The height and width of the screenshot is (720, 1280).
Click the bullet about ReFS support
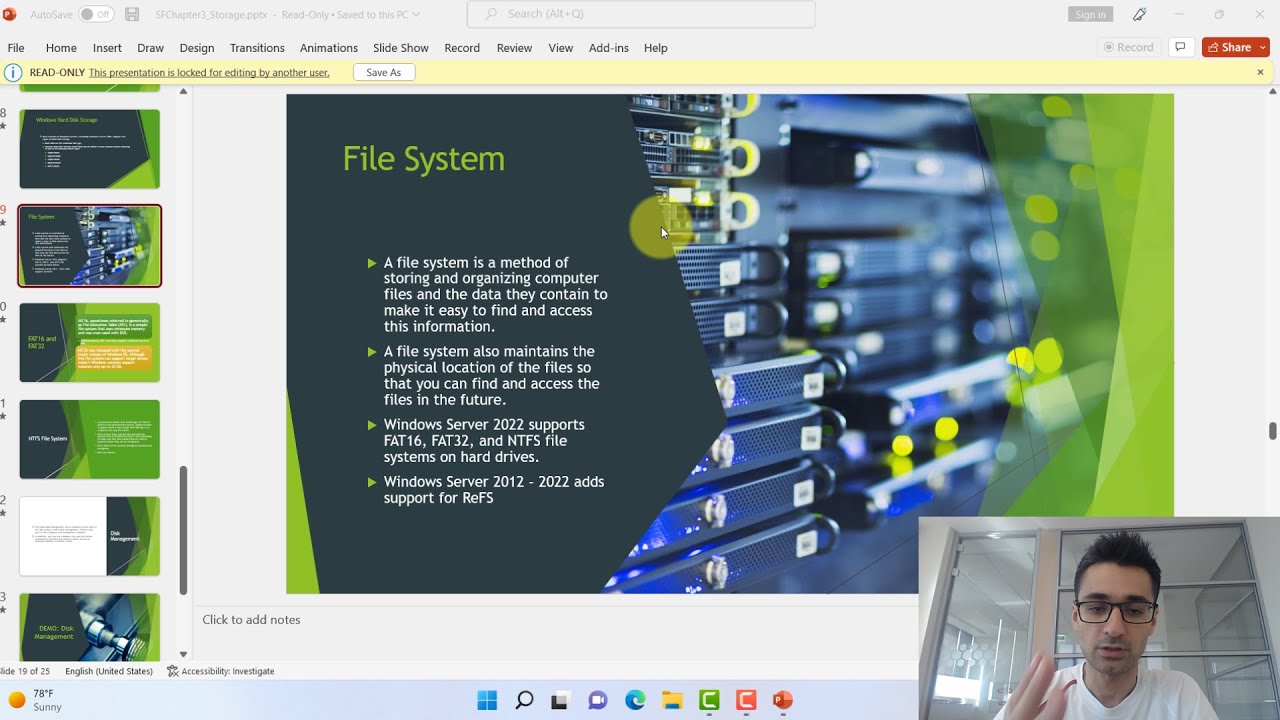click(494, 490)
